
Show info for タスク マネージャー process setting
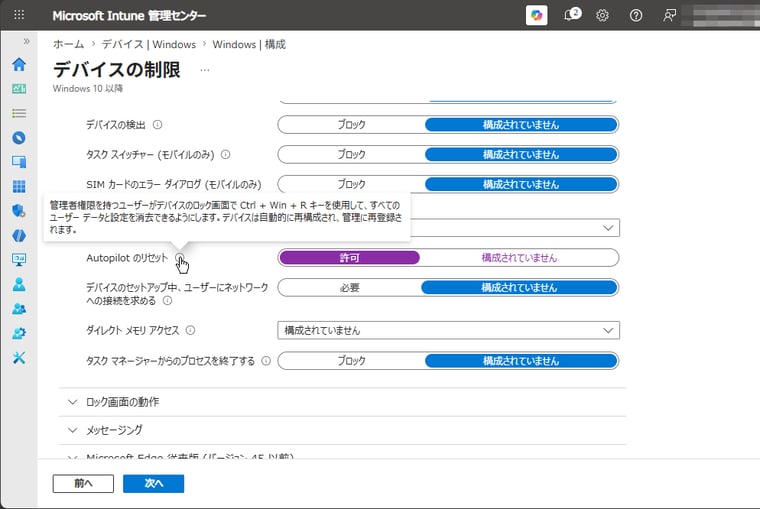pos(266,361)
